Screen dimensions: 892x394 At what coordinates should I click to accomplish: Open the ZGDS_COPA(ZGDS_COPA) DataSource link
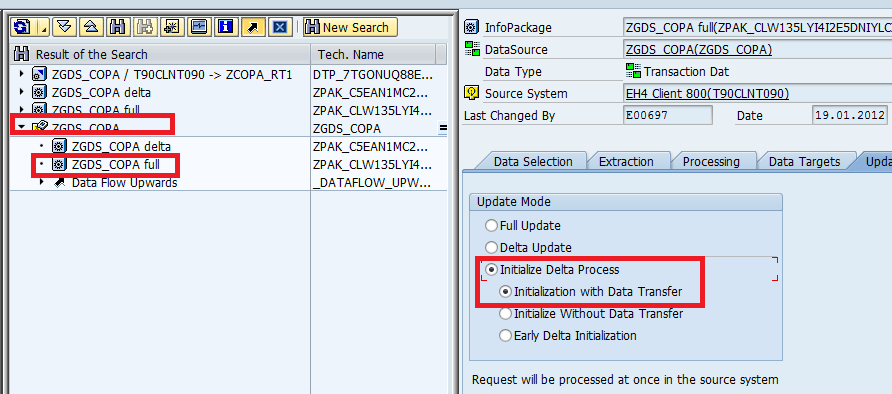[699, 49]
